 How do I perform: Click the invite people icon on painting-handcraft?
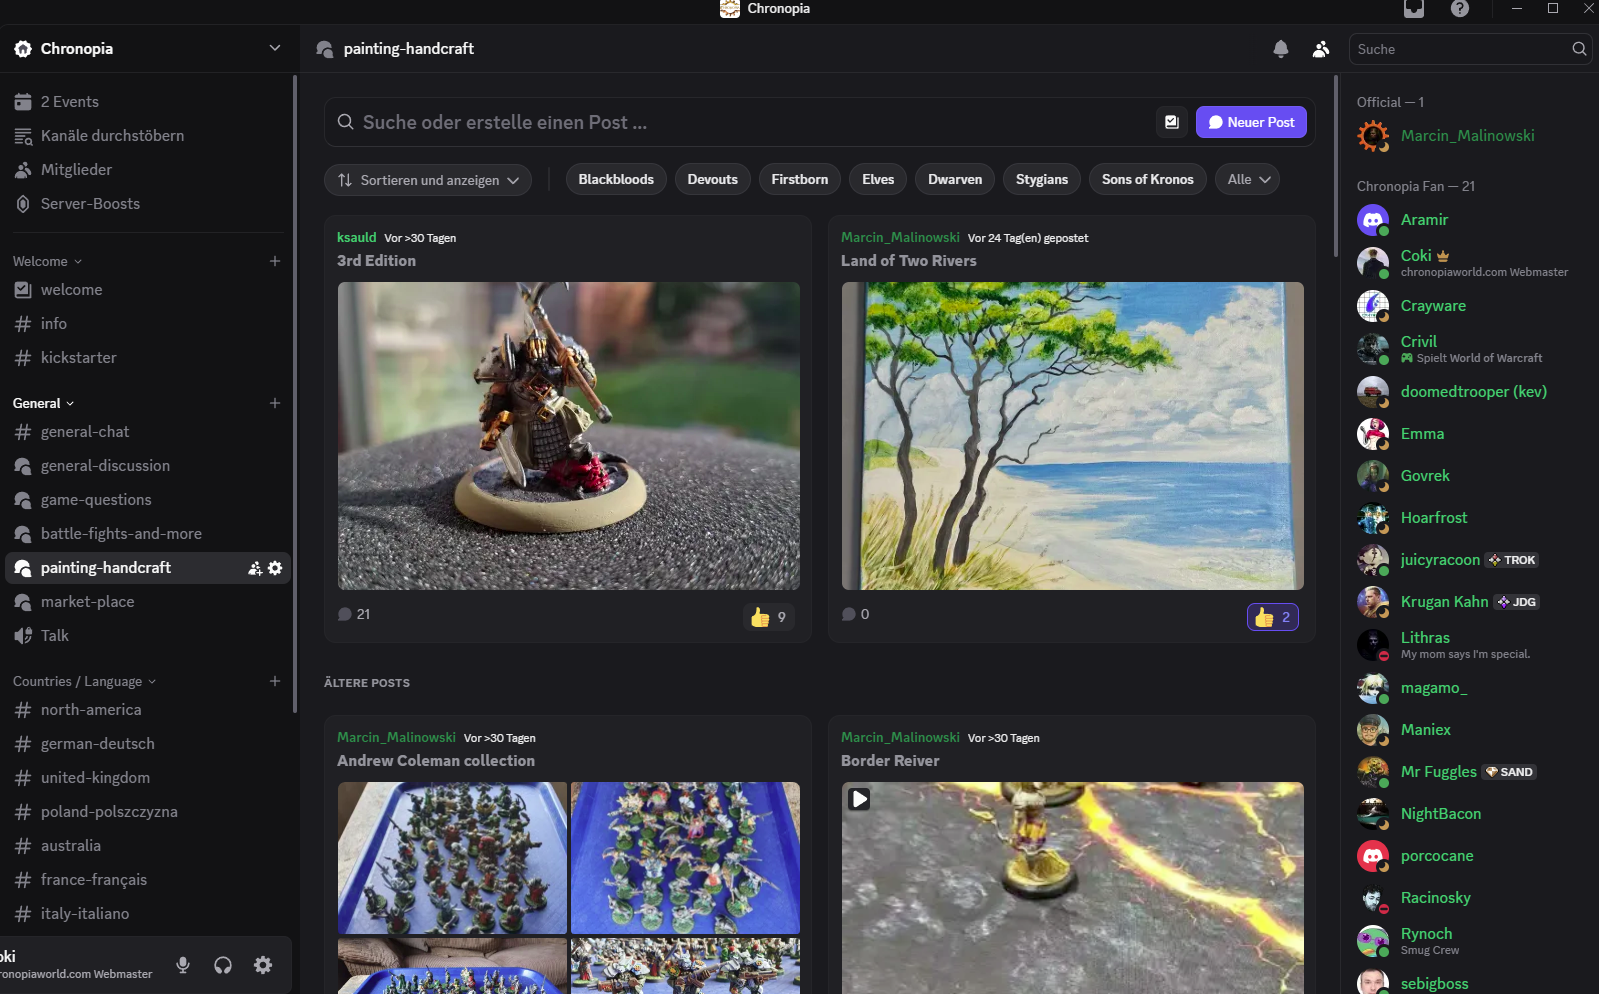point(255,568)
